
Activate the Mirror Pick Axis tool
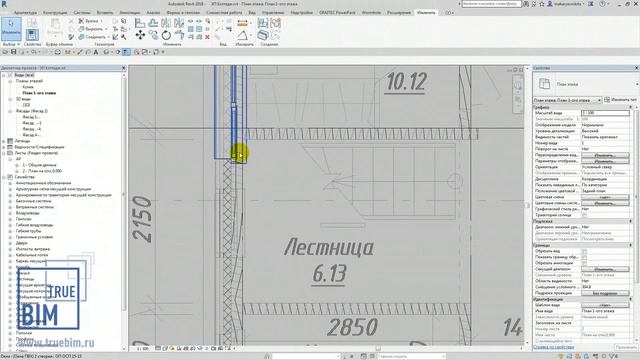[x=166, y=23]
